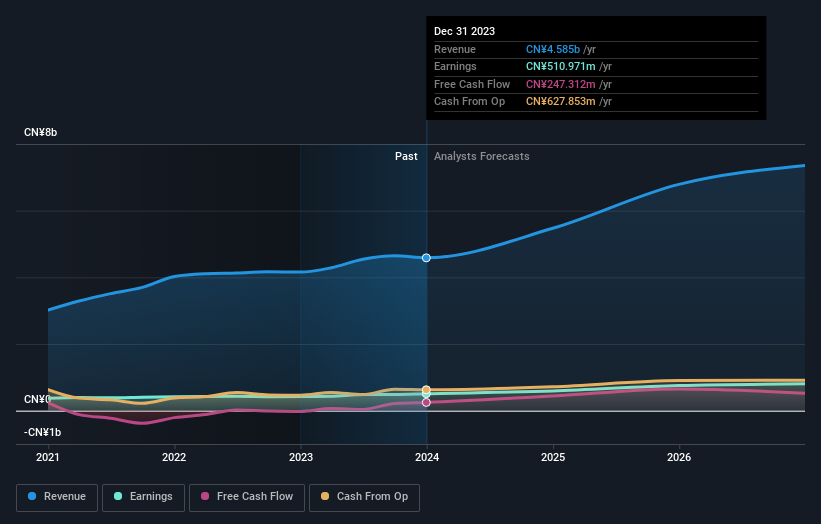This screenshot has width=821, height=524.
Task: Click the CN¥8b y-axis label
Action: point(40,132)
